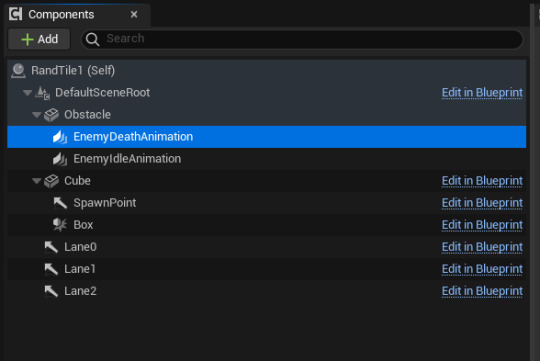Open Edit in Blueprint for Lane2
This screenshot has height=361, width=540.
(482, 291)
